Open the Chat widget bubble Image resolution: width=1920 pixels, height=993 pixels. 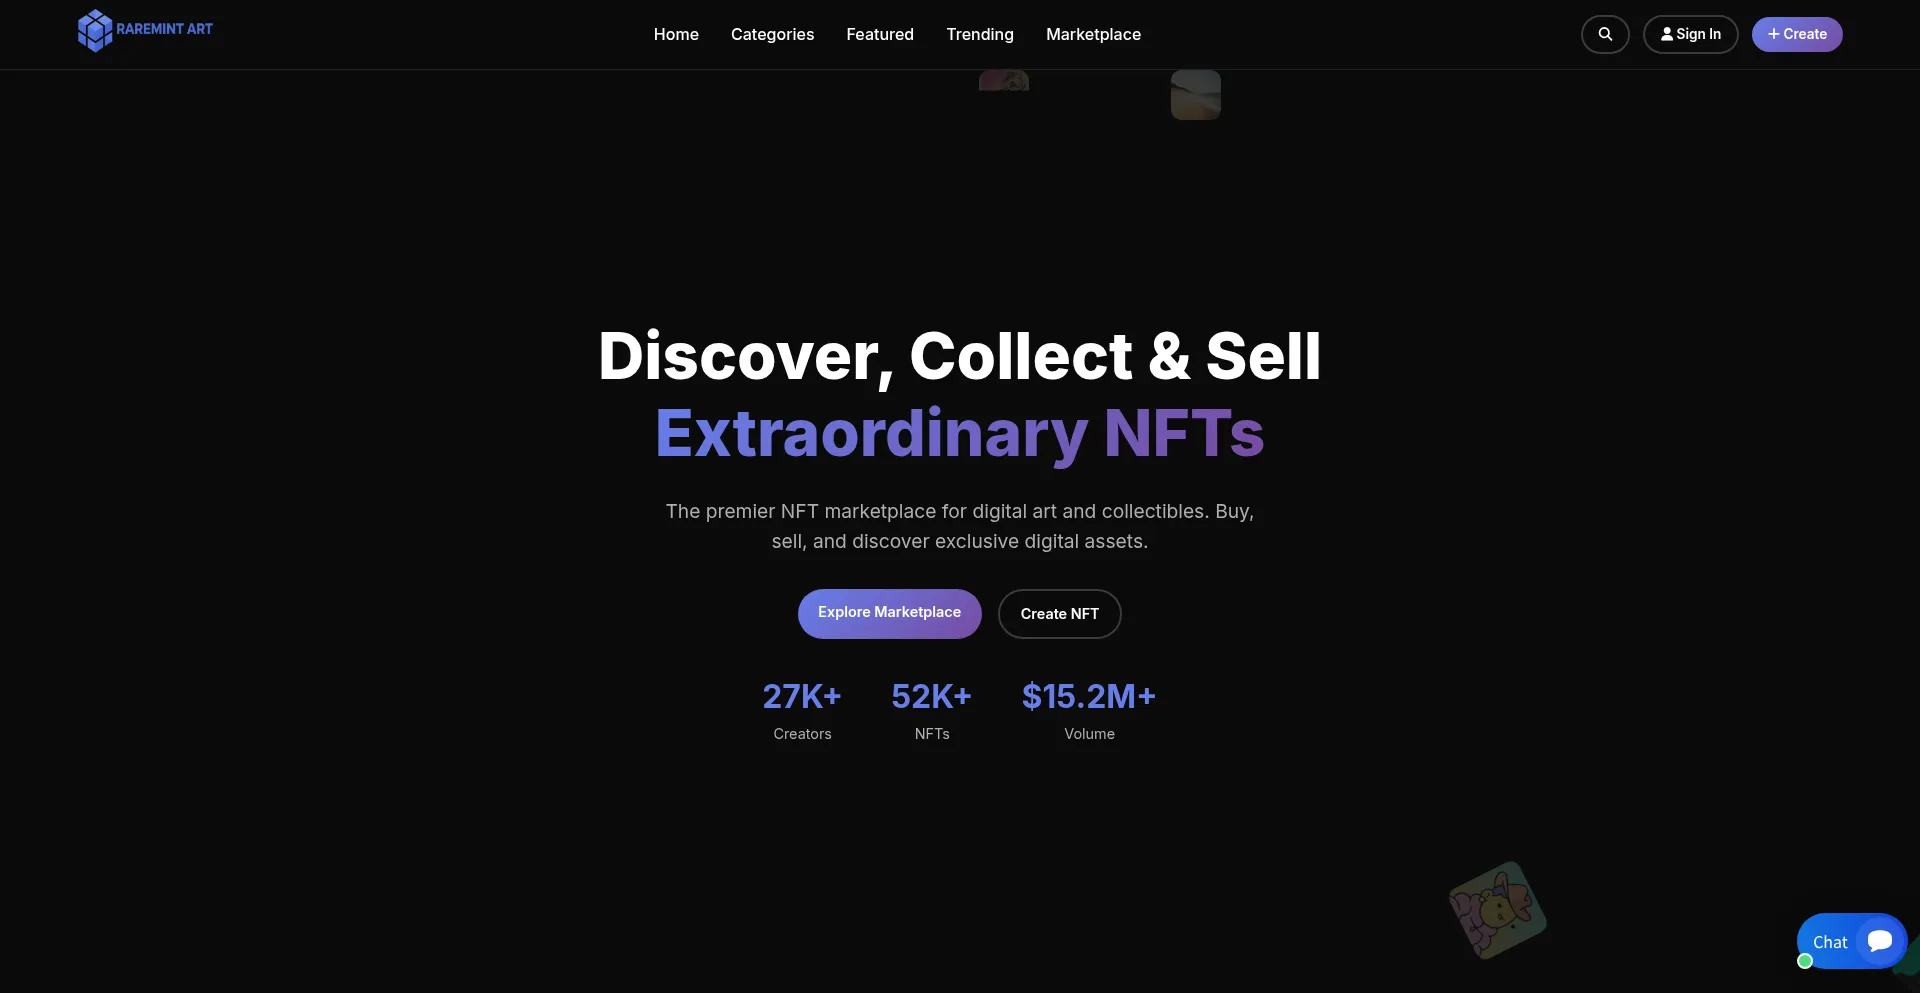coord(1851,941)
